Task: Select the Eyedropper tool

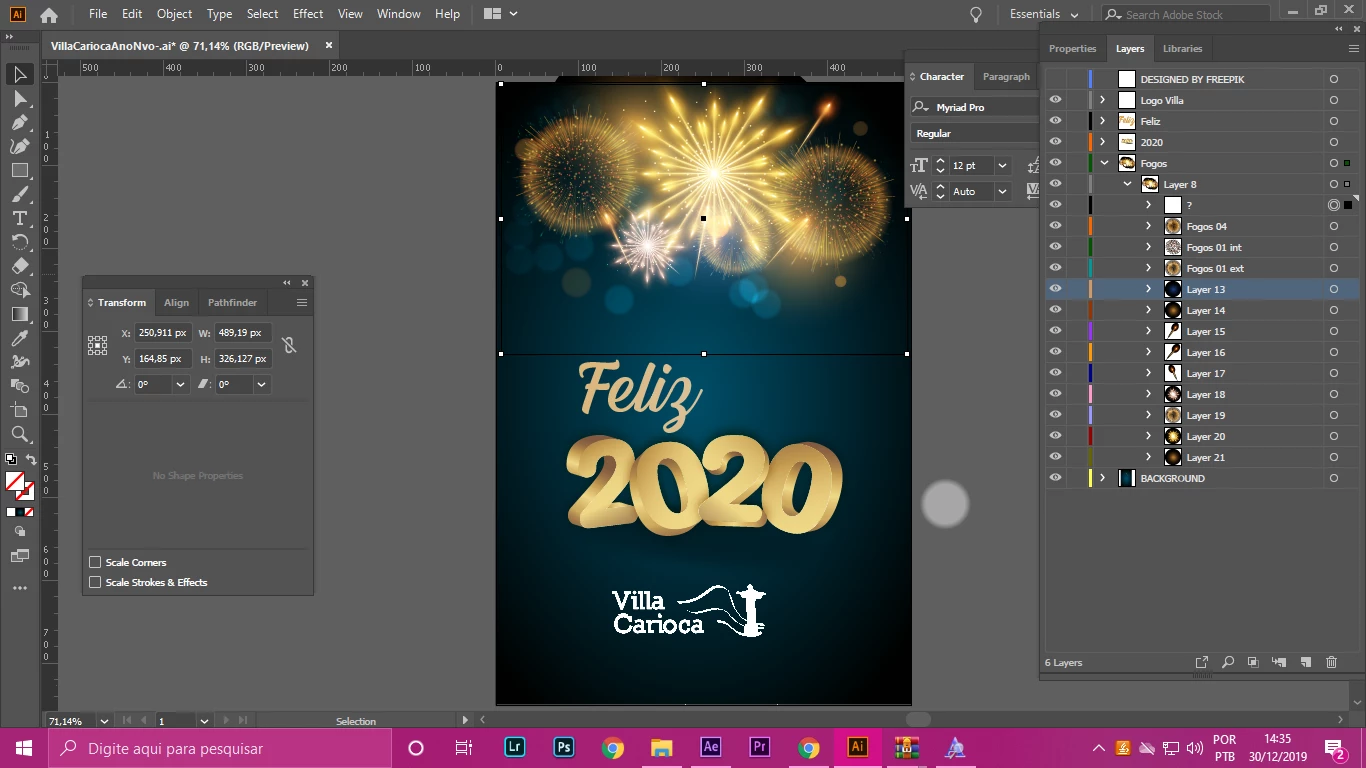Action: (x=19, y=338)
